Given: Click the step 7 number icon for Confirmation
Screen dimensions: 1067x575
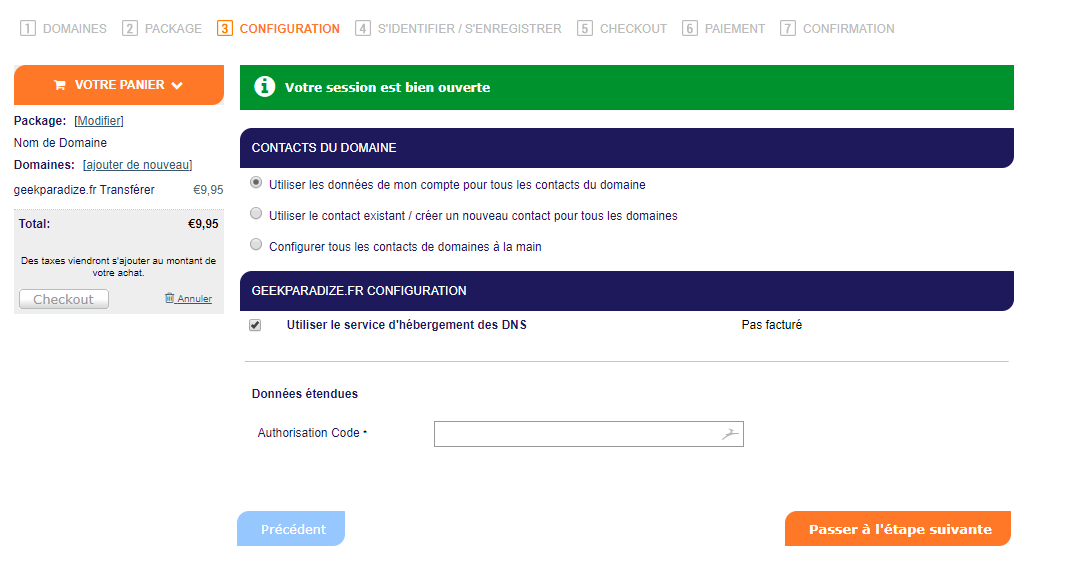Looking at the screenshot, I should pos(788,29).
